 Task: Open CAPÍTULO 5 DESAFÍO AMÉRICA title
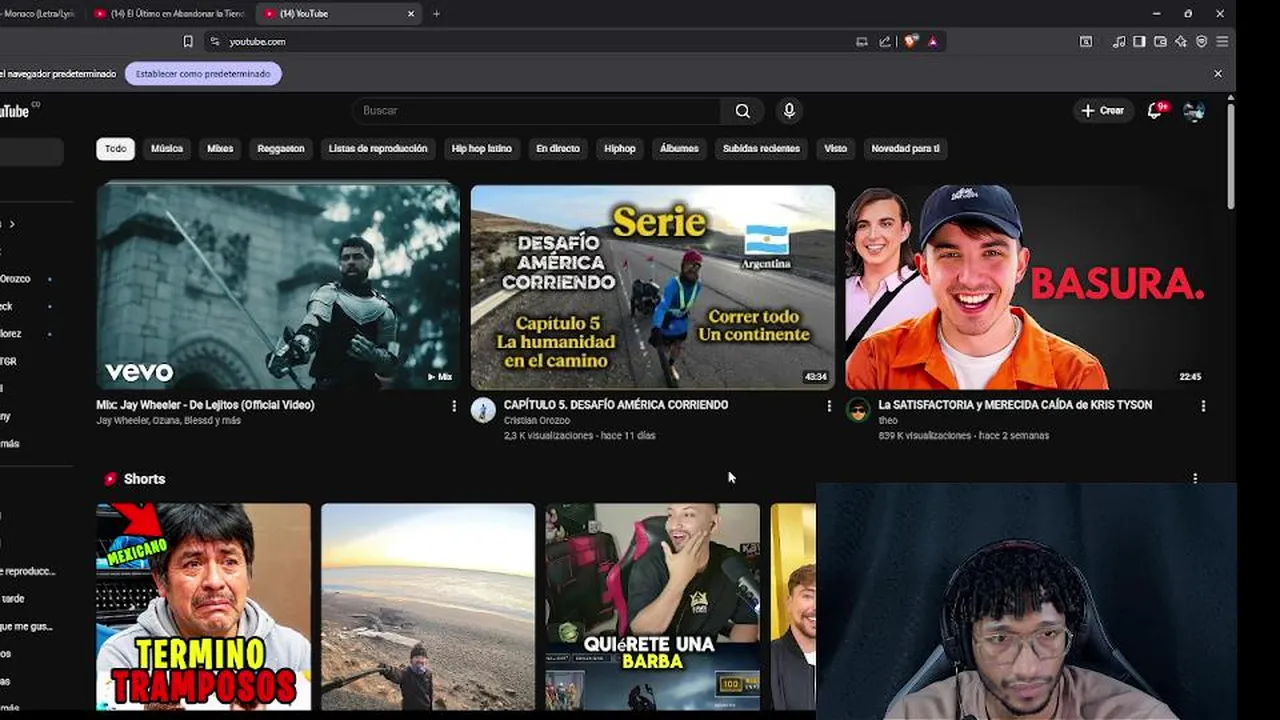[x=616, y=405]
